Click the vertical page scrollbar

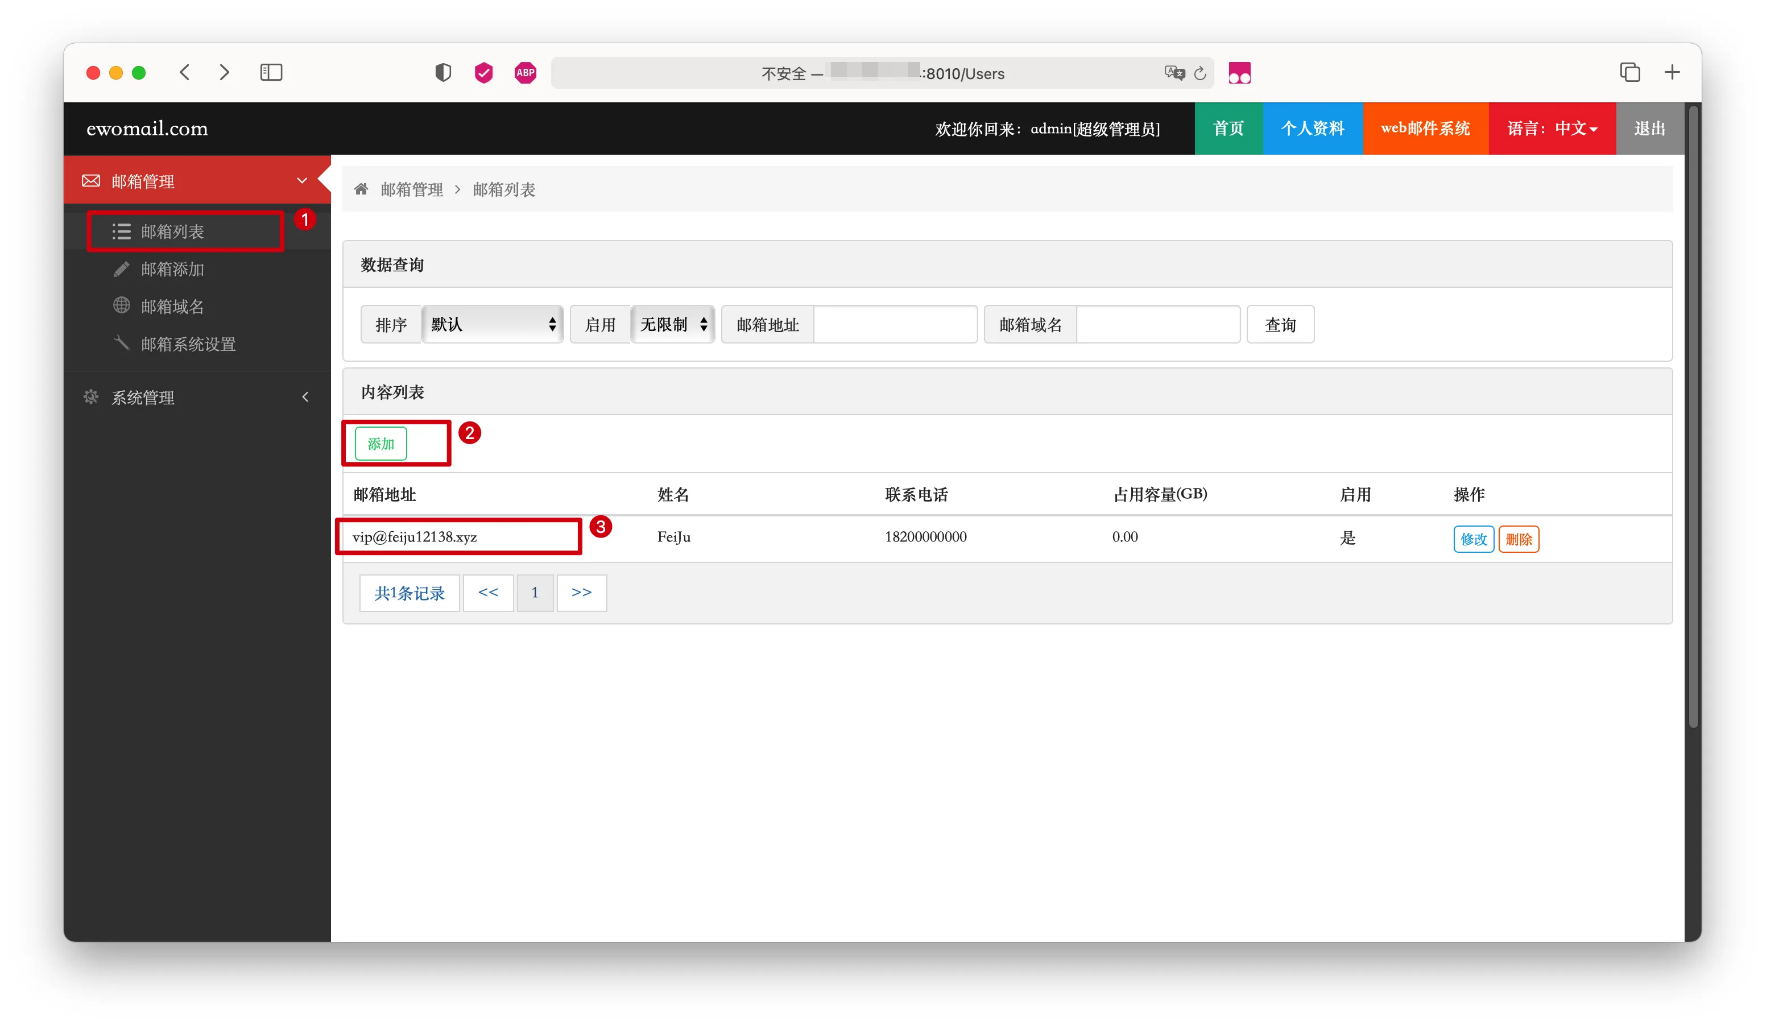tap(1693, 415)
